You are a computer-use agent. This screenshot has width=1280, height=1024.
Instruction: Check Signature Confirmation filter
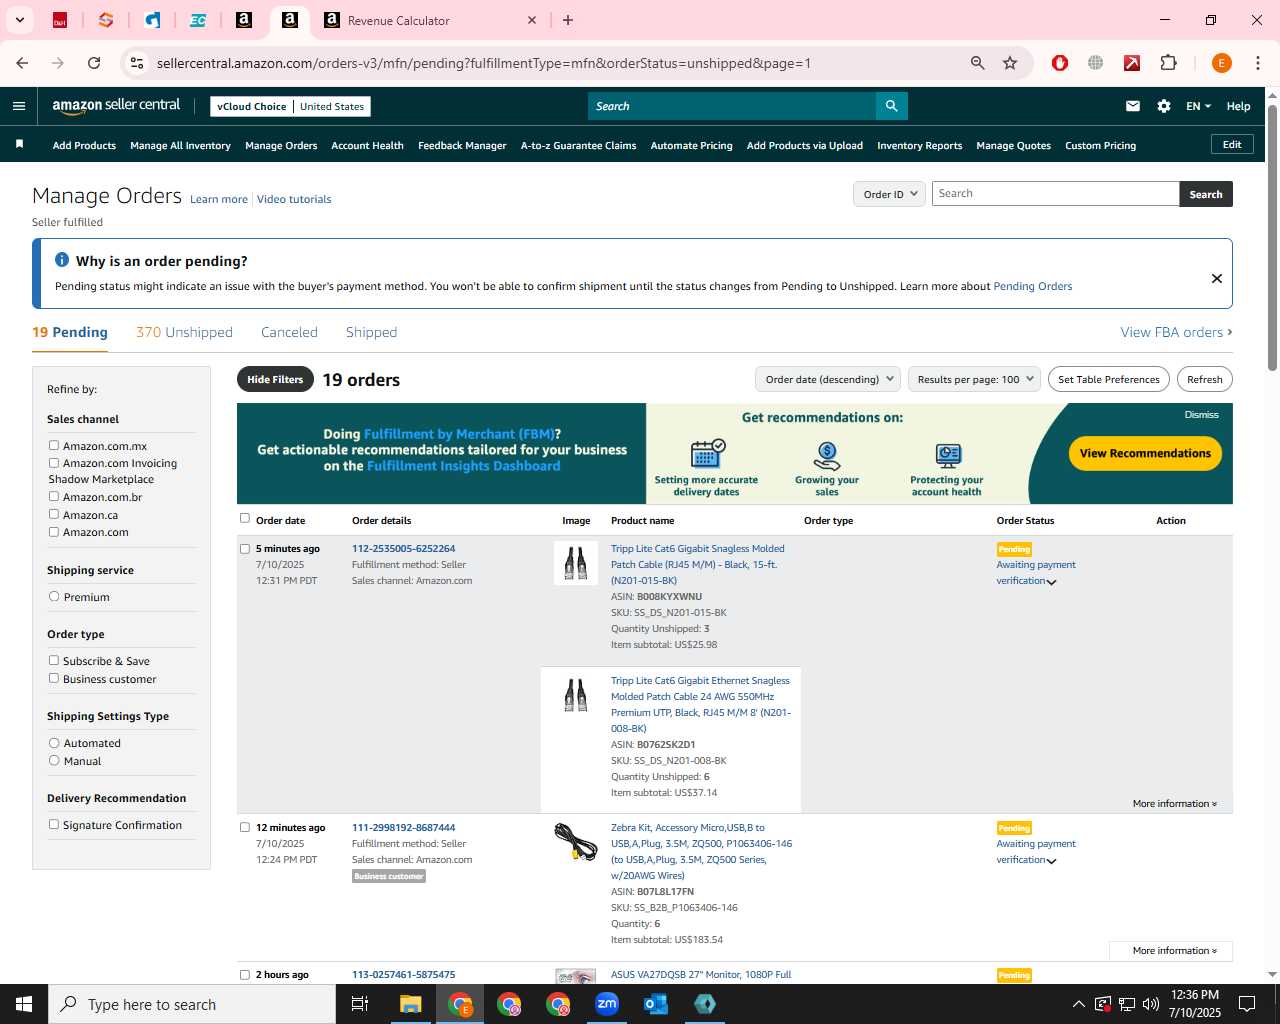pos(54,824)
